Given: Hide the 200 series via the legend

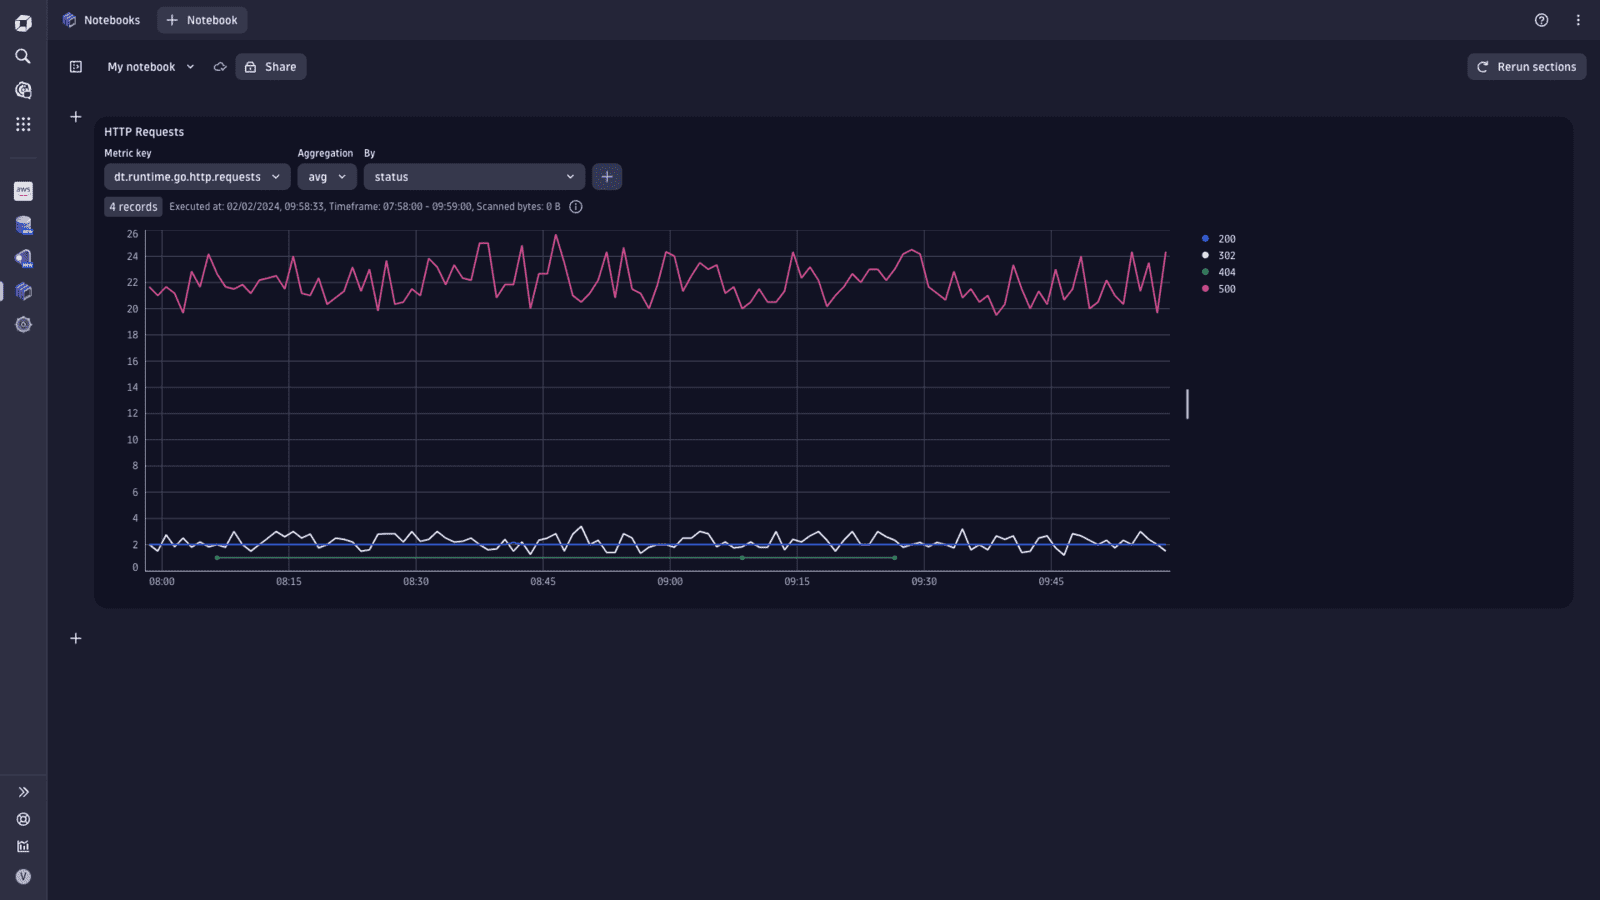Looking at the screenshot, I should click(1221, 238).
